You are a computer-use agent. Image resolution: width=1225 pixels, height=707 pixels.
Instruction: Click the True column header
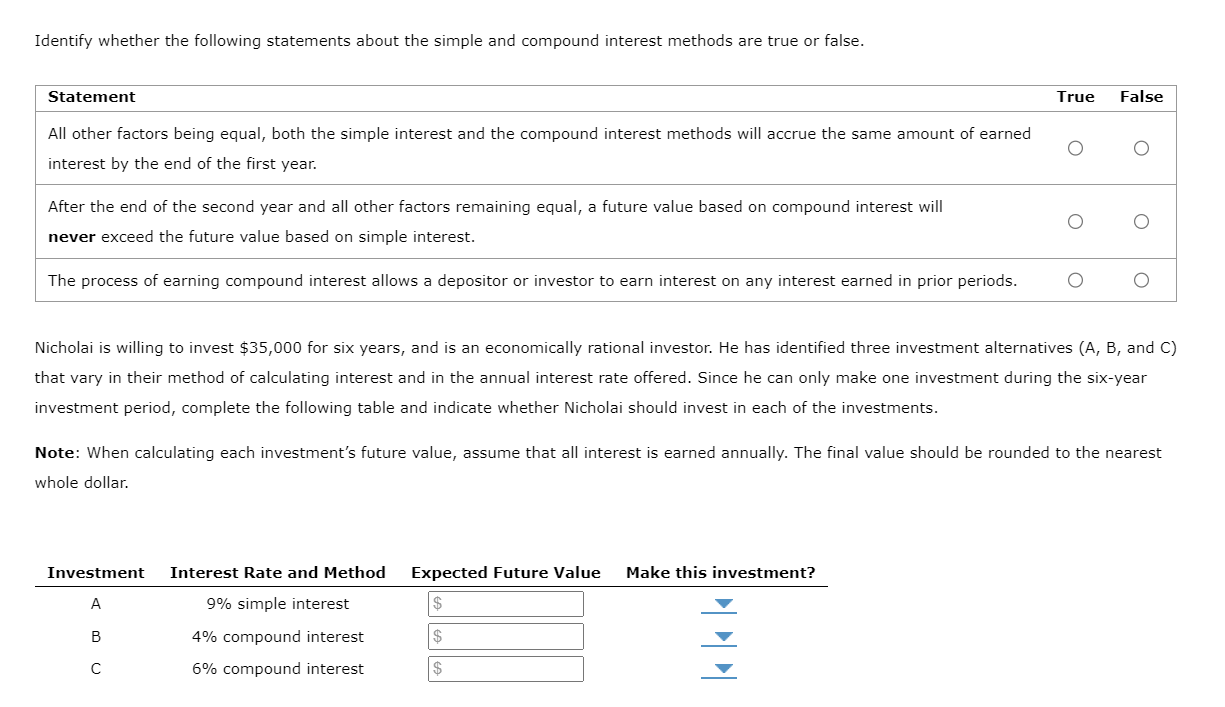tap(1075, 96)
